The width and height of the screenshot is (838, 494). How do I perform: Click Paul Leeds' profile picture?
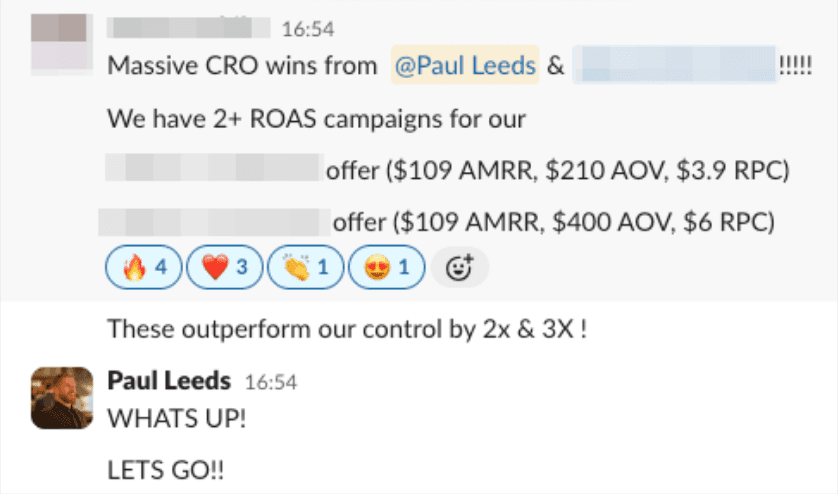pyautogui.click(x=62, y=397)
